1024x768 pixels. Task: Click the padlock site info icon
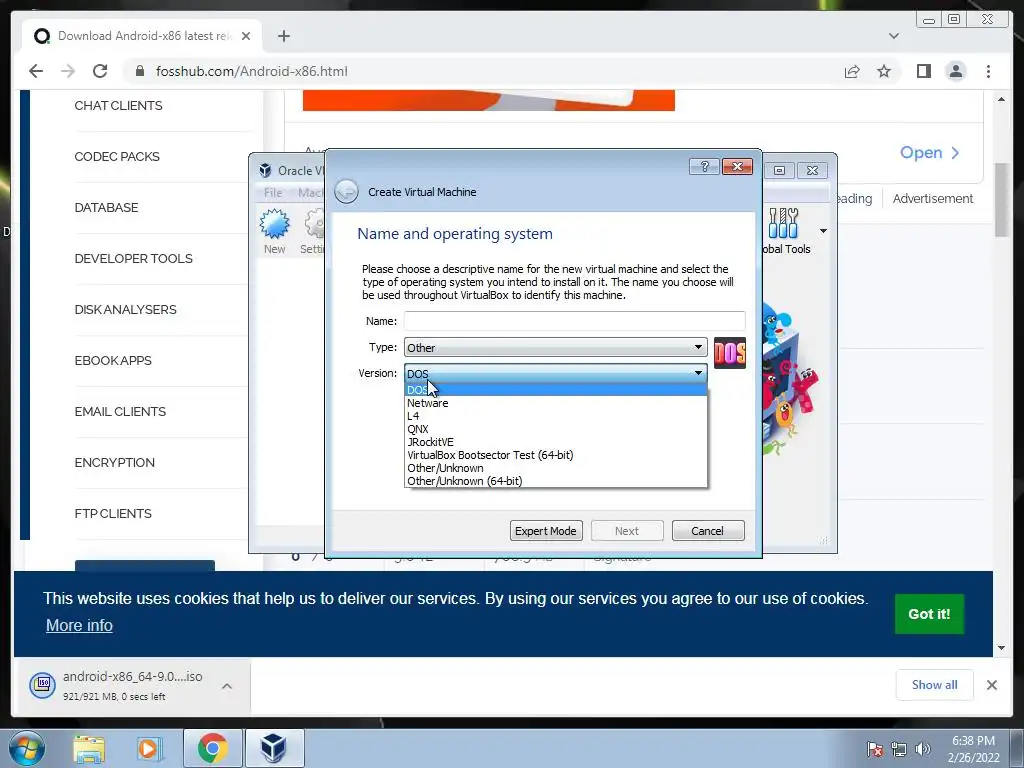(x=139, y=71)
